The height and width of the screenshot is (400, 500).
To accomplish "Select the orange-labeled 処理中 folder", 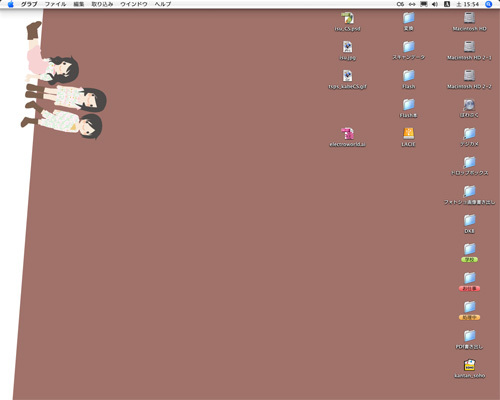I will click(469, 307).
